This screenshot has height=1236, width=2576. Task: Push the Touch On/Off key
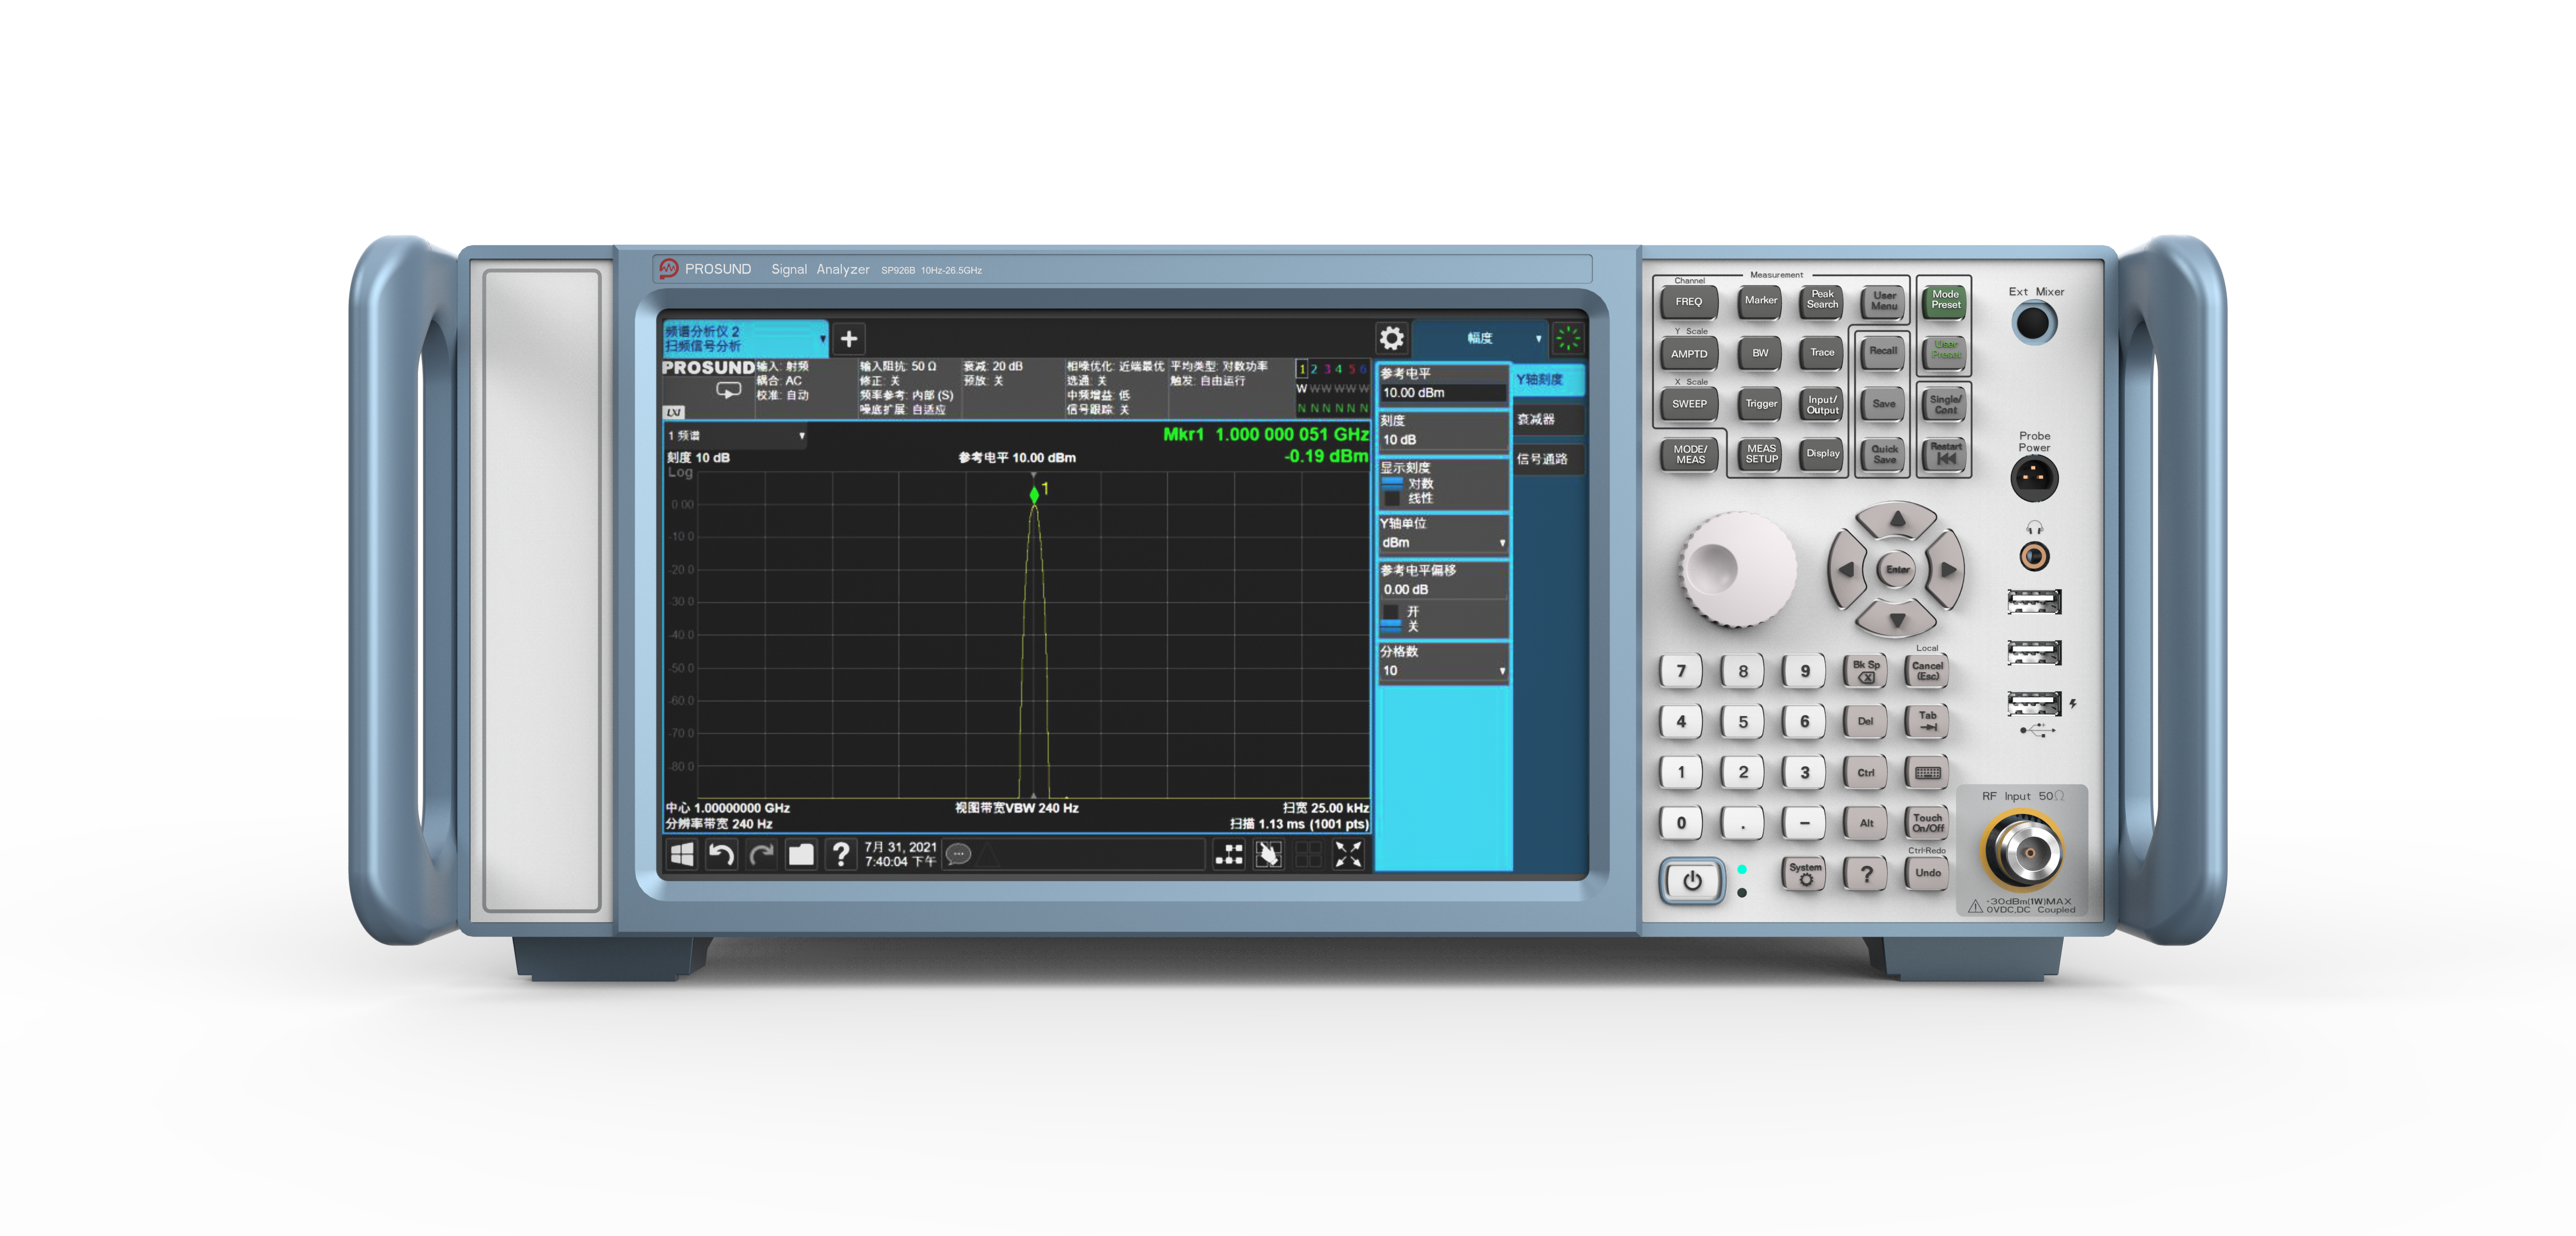tap(1927, 823)
